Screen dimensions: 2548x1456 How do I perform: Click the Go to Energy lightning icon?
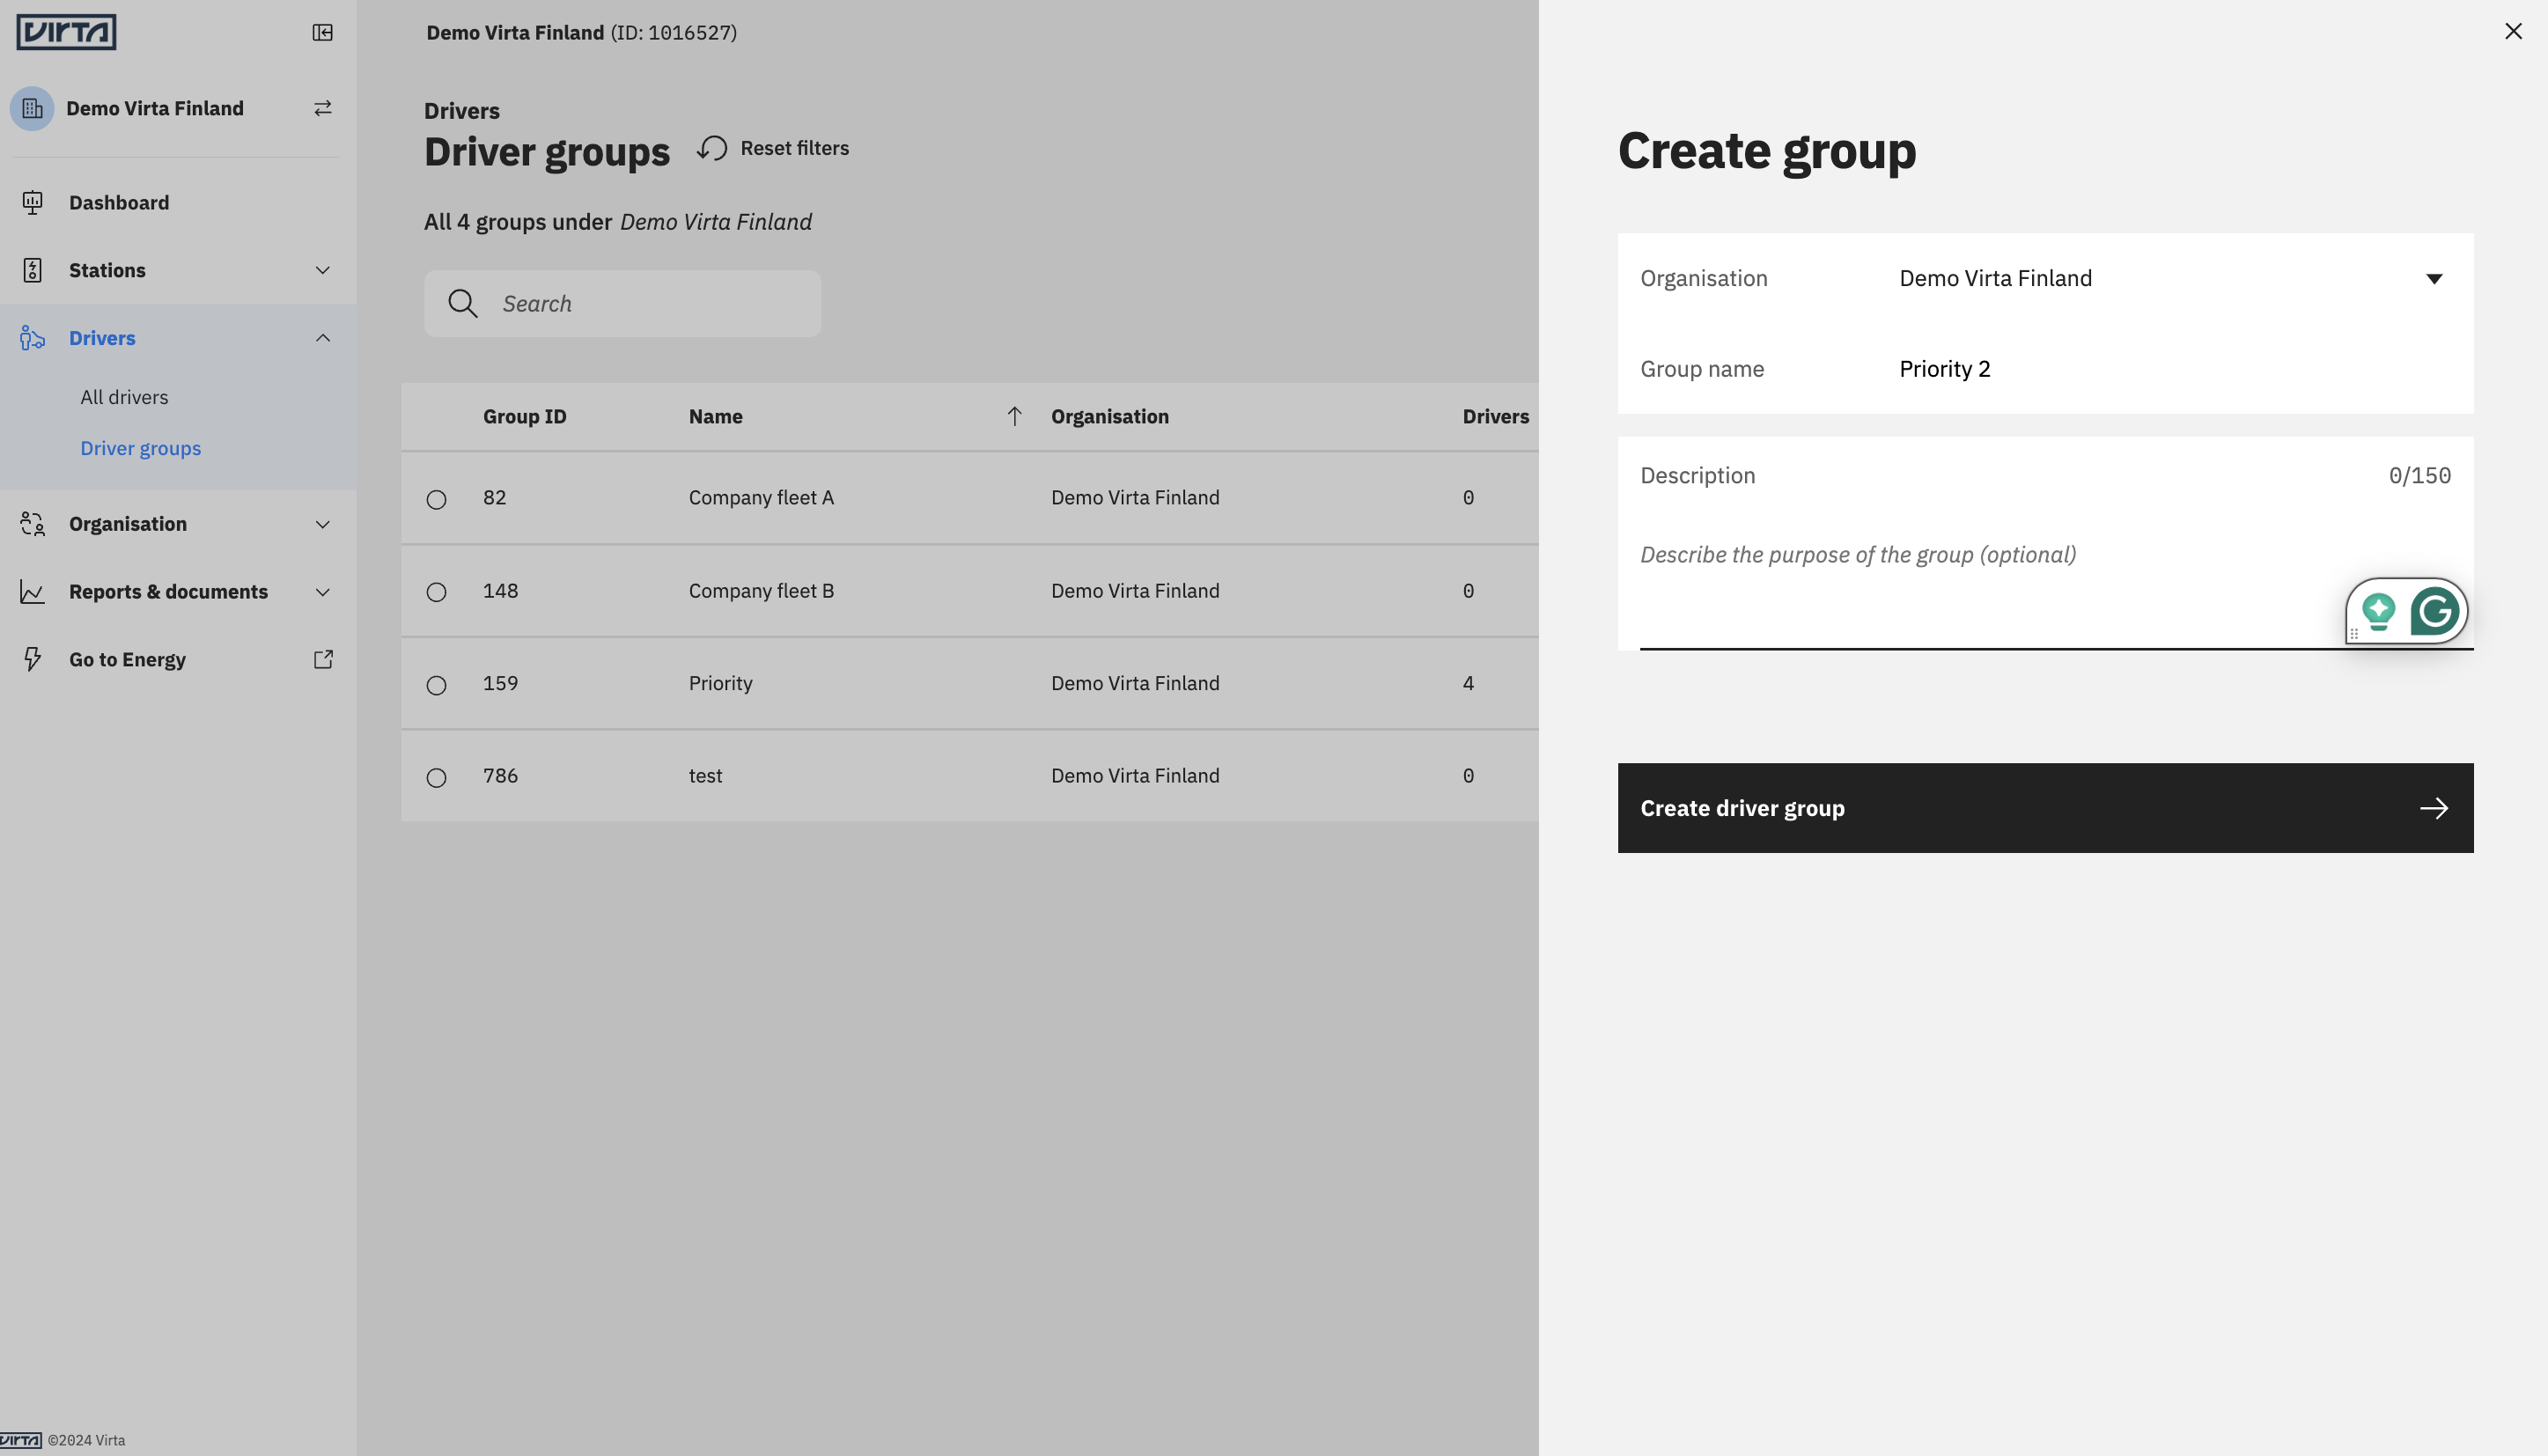[32, 659]
